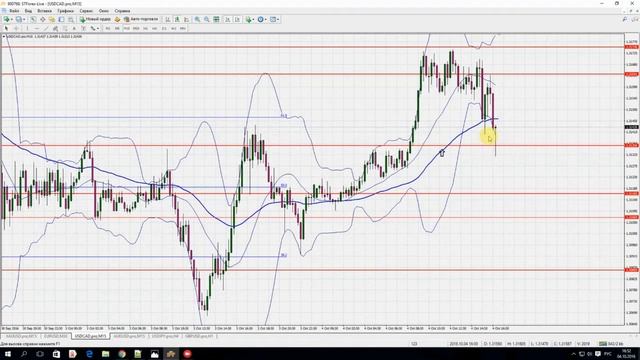Switch timeframe to M30

(136, 29)
